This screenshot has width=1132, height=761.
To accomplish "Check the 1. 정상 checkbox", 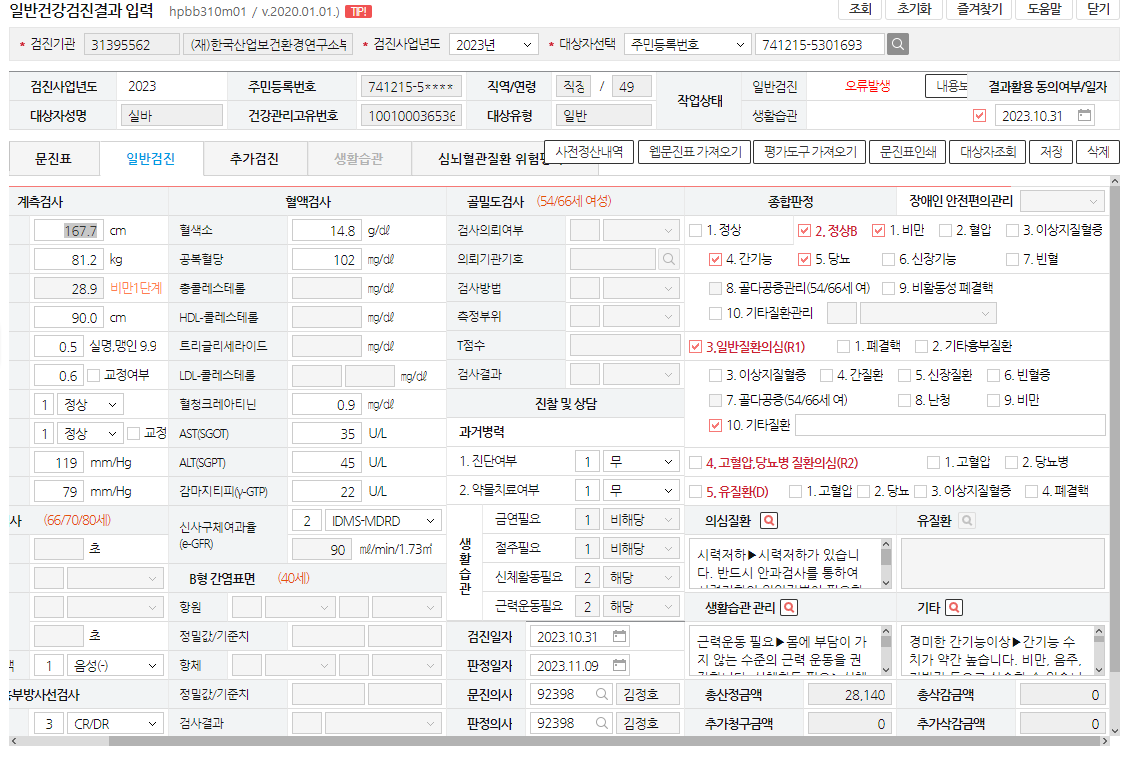I will (696, 230).
